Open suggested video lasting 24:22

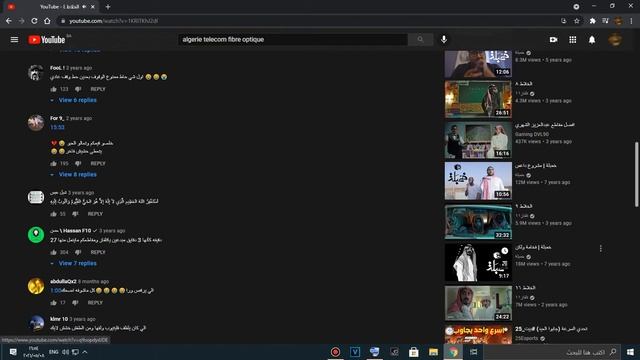coord(478,303)
